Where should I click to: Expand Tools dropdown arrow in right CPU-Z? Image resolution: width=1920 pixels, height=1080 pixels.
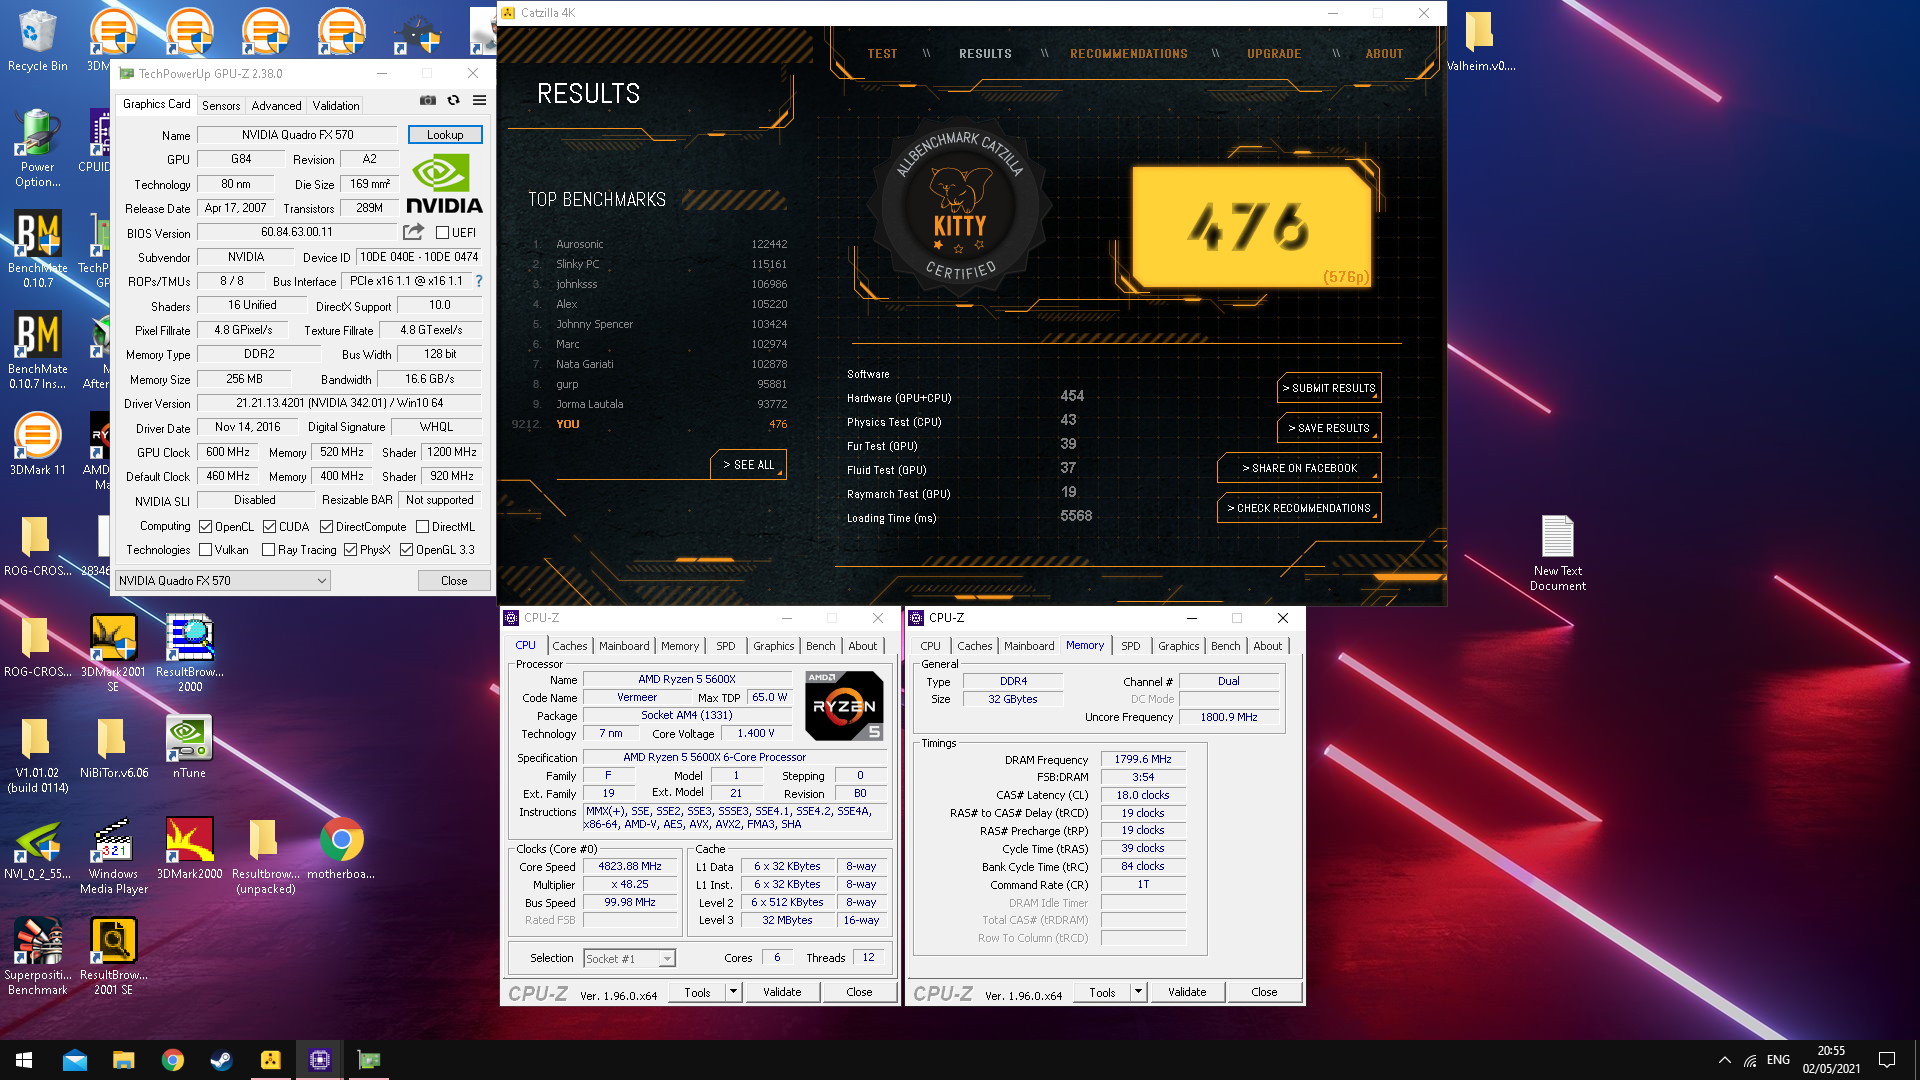tap(1138, 992)
